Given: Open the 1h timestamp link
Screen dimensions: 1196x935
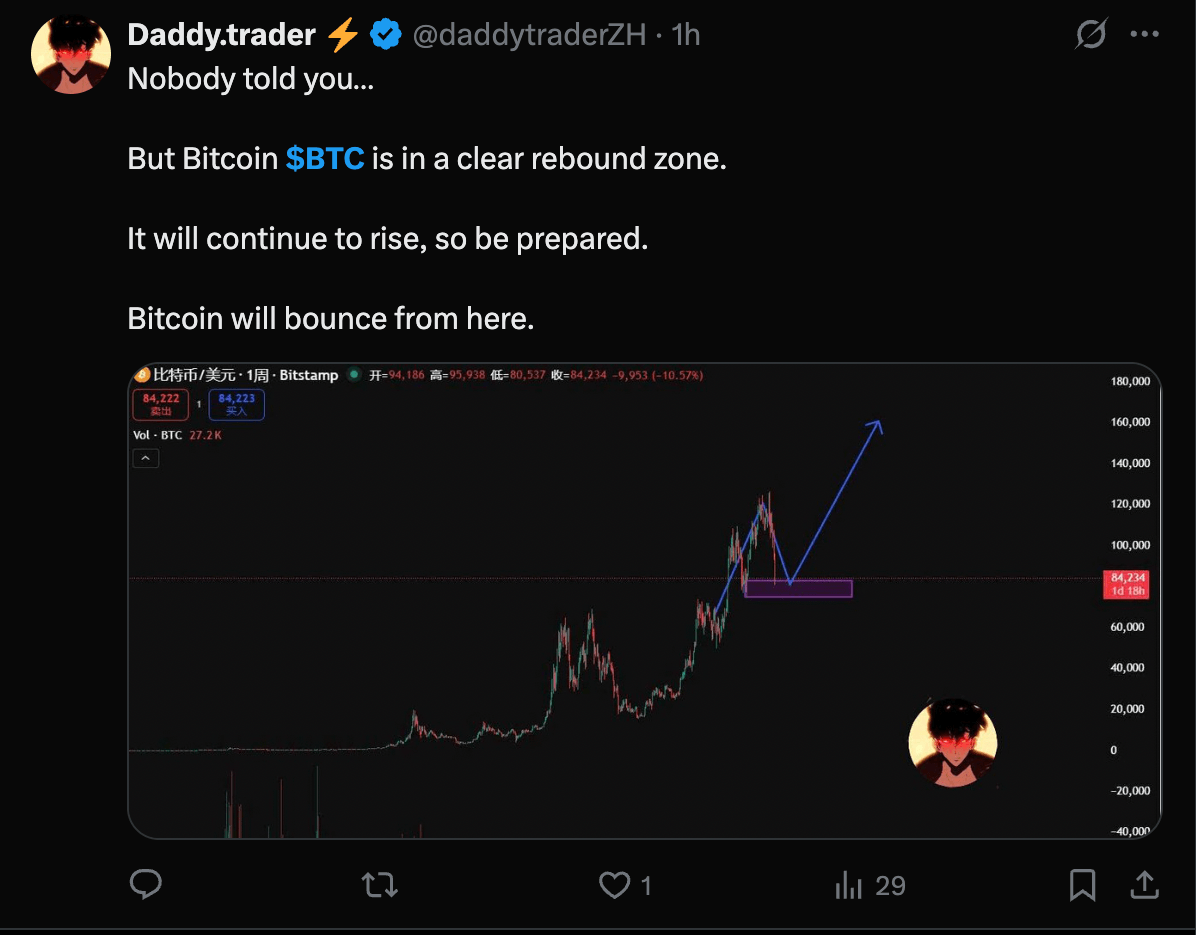Looking at the screenshot, I should [x=686, y=35].
